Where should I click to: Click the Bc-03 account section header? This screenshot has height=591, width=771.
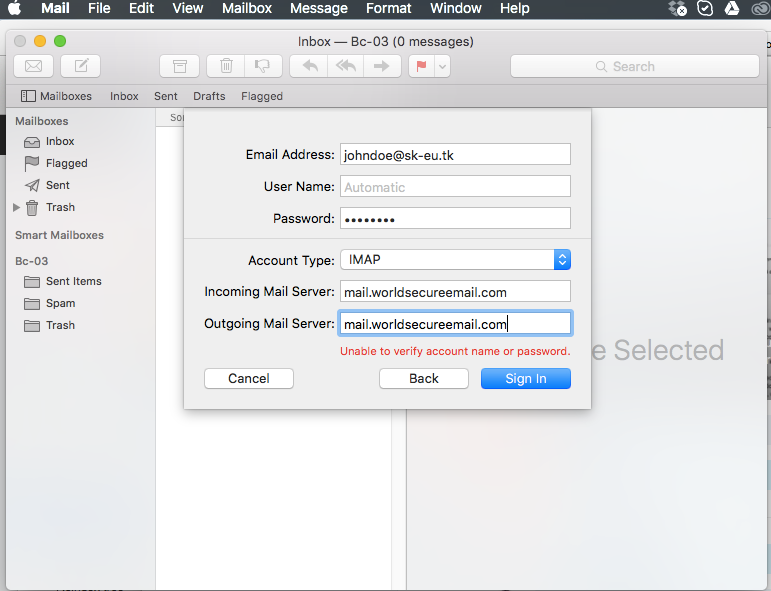(x=31, y=261)
